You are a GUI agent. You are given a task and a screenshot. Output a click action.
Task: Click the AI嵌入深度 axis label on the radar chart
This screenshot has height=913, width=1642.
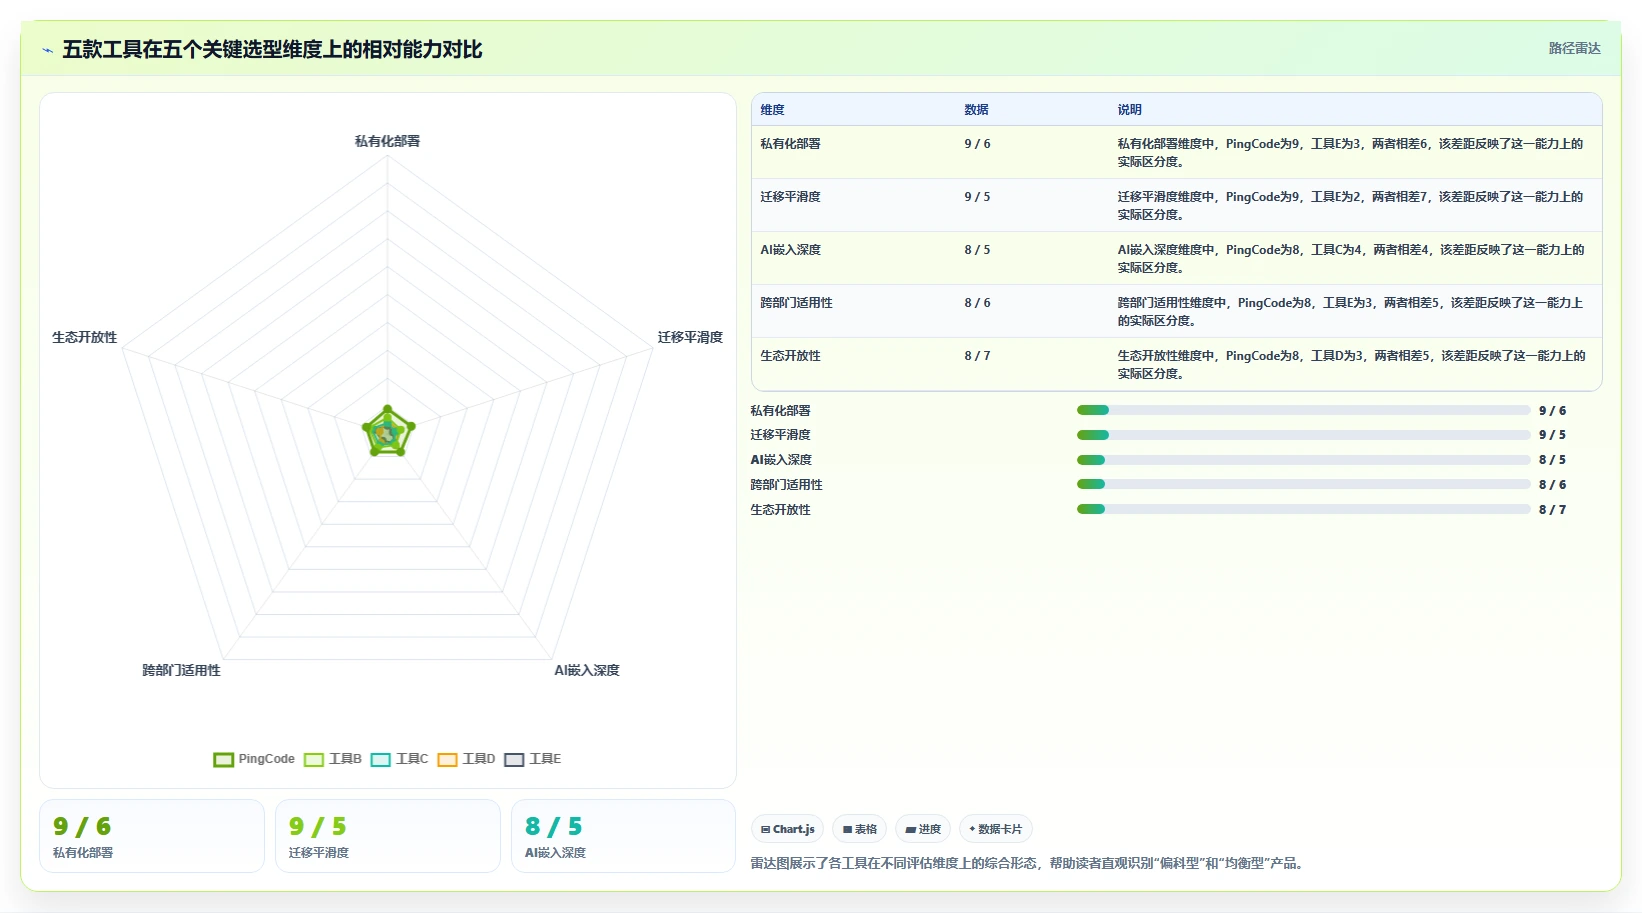(587, 670)
